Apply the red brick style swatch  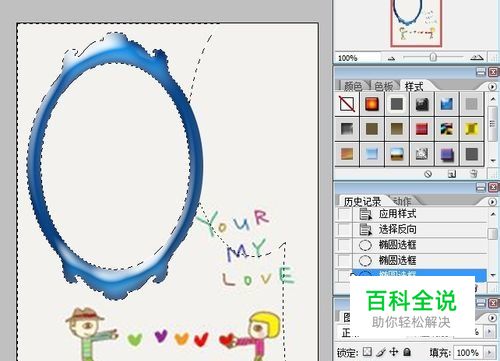pyautogui.click(x=422, y=129)
